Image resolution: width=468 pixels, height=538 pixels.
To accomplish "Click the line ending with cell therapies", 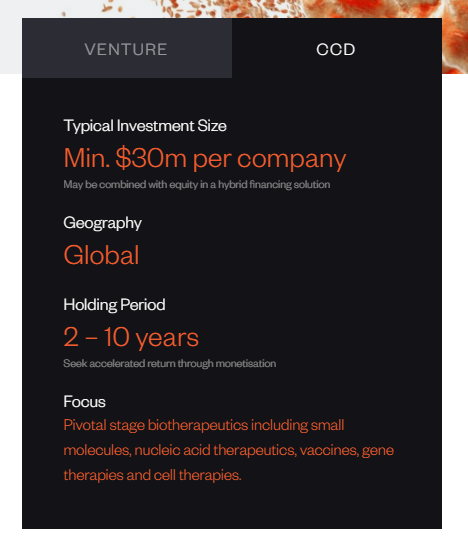I will tap(152, 476).
